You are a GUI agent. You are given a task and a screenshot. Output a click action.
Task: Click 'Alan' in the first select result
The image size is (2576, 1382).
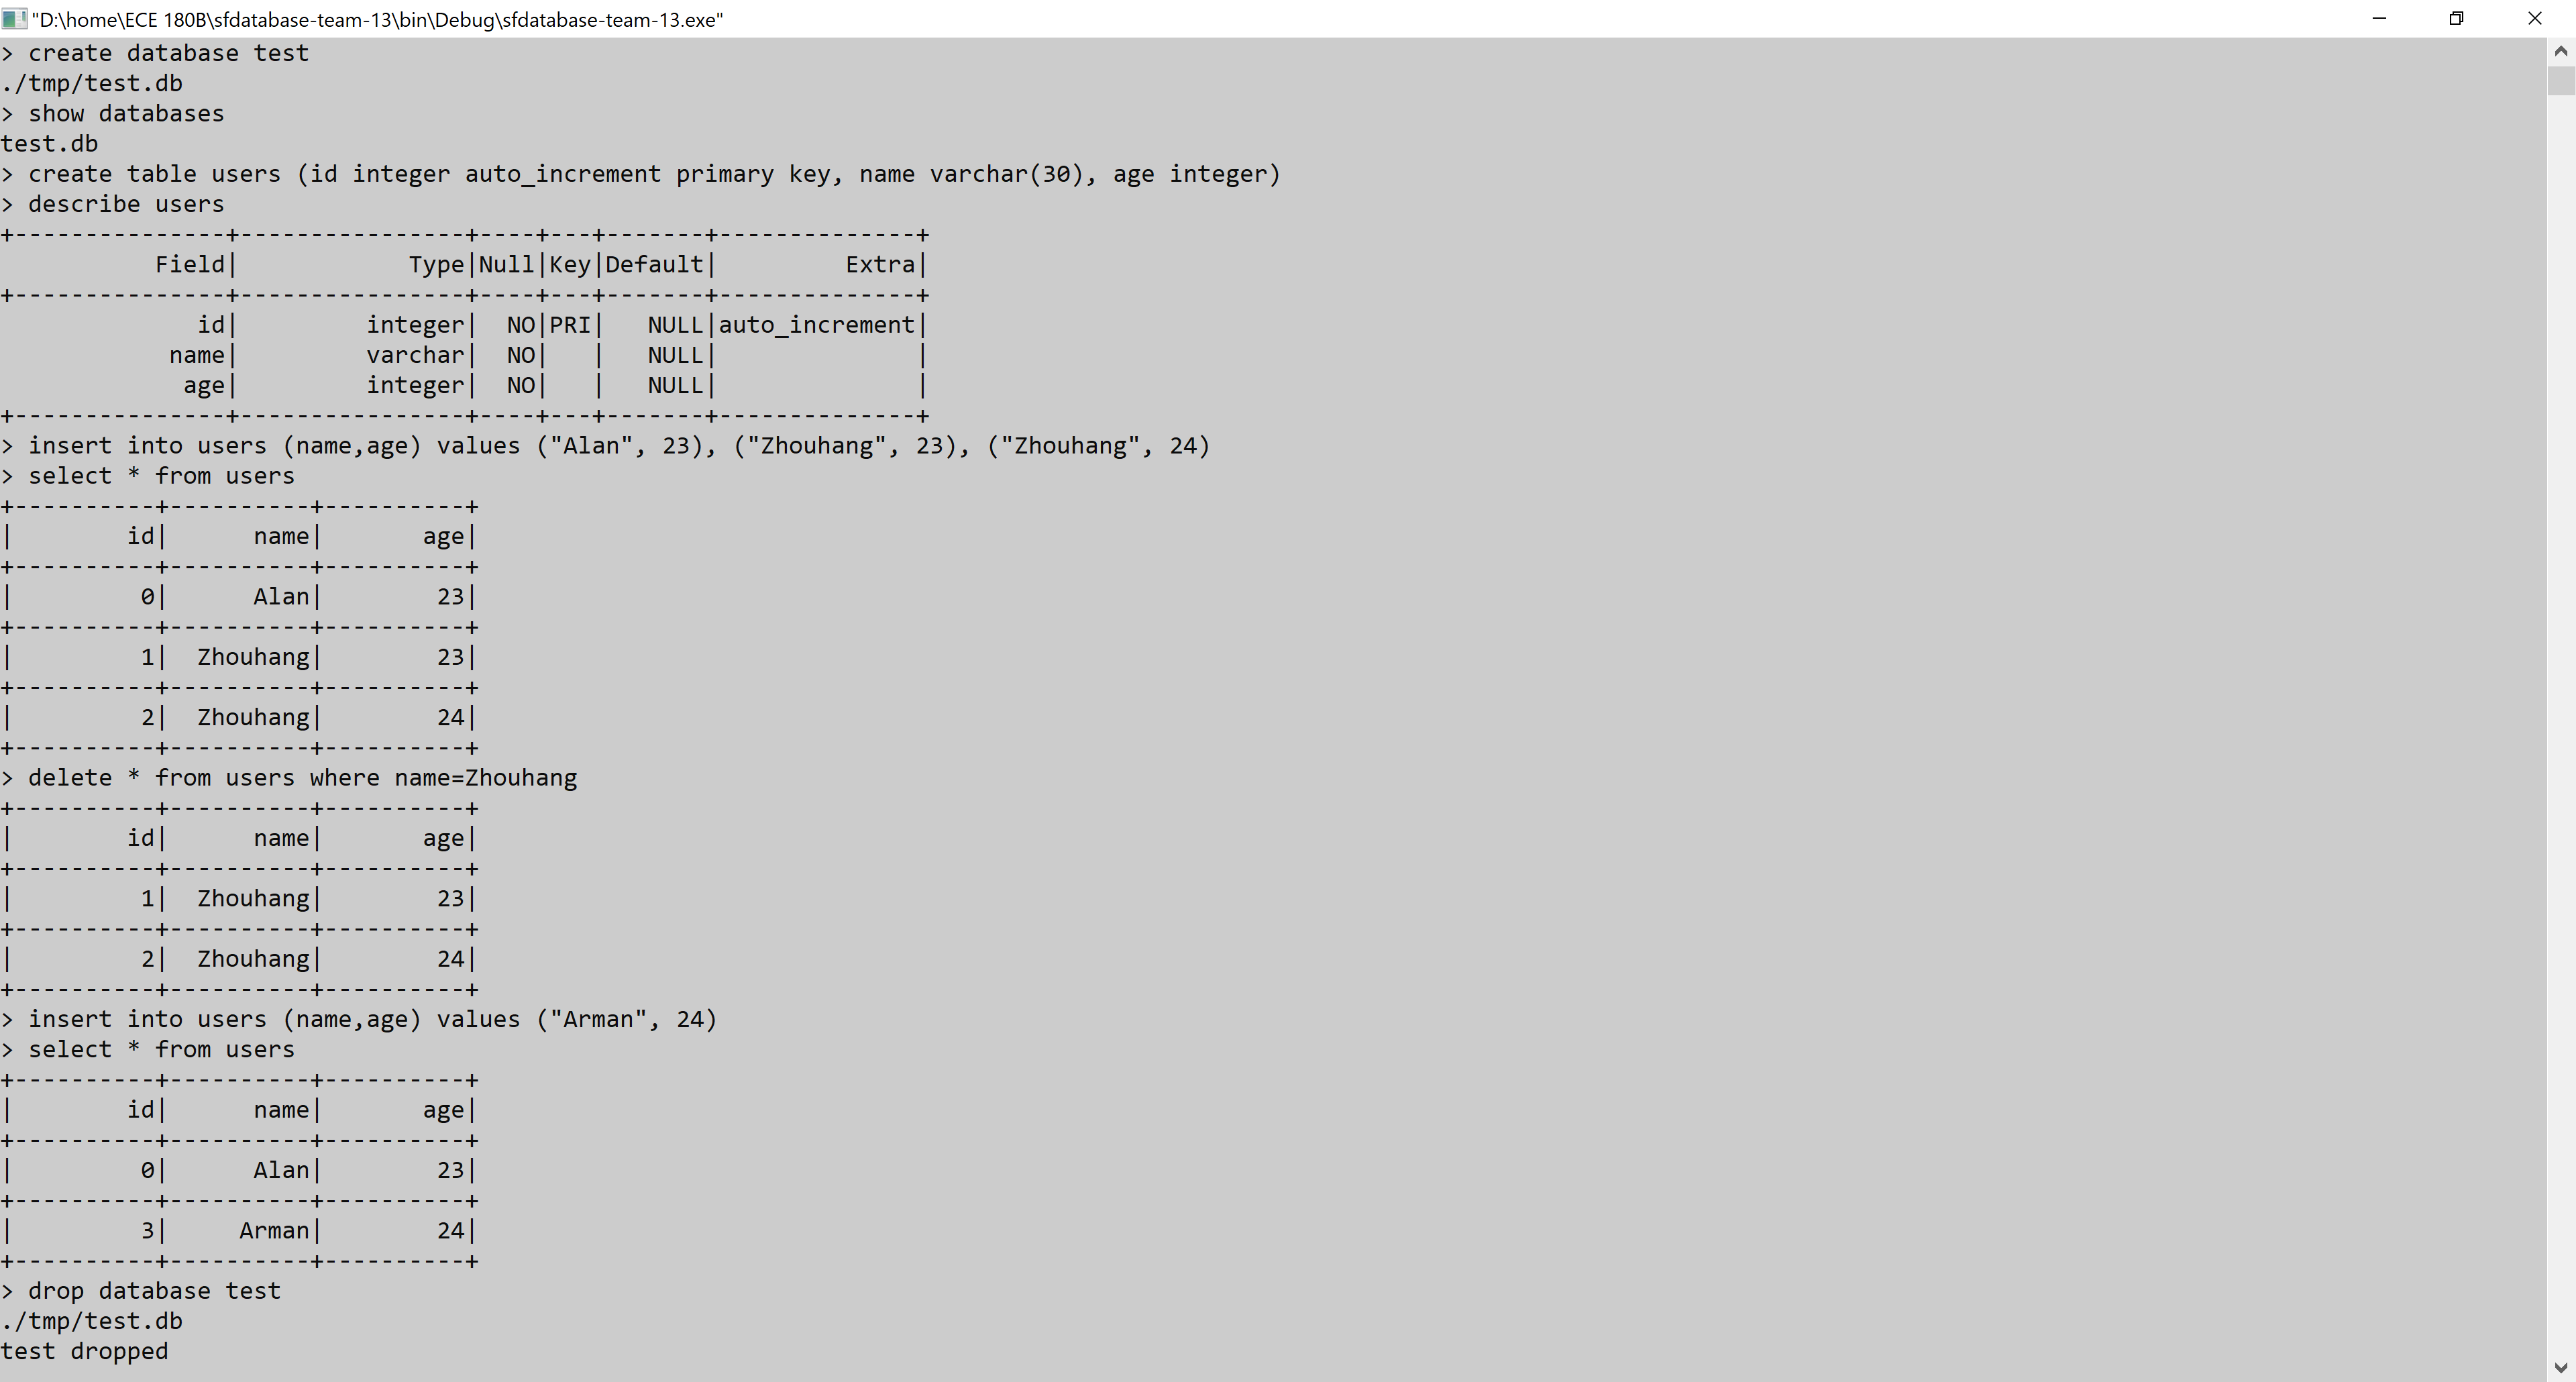click(281, 597)
